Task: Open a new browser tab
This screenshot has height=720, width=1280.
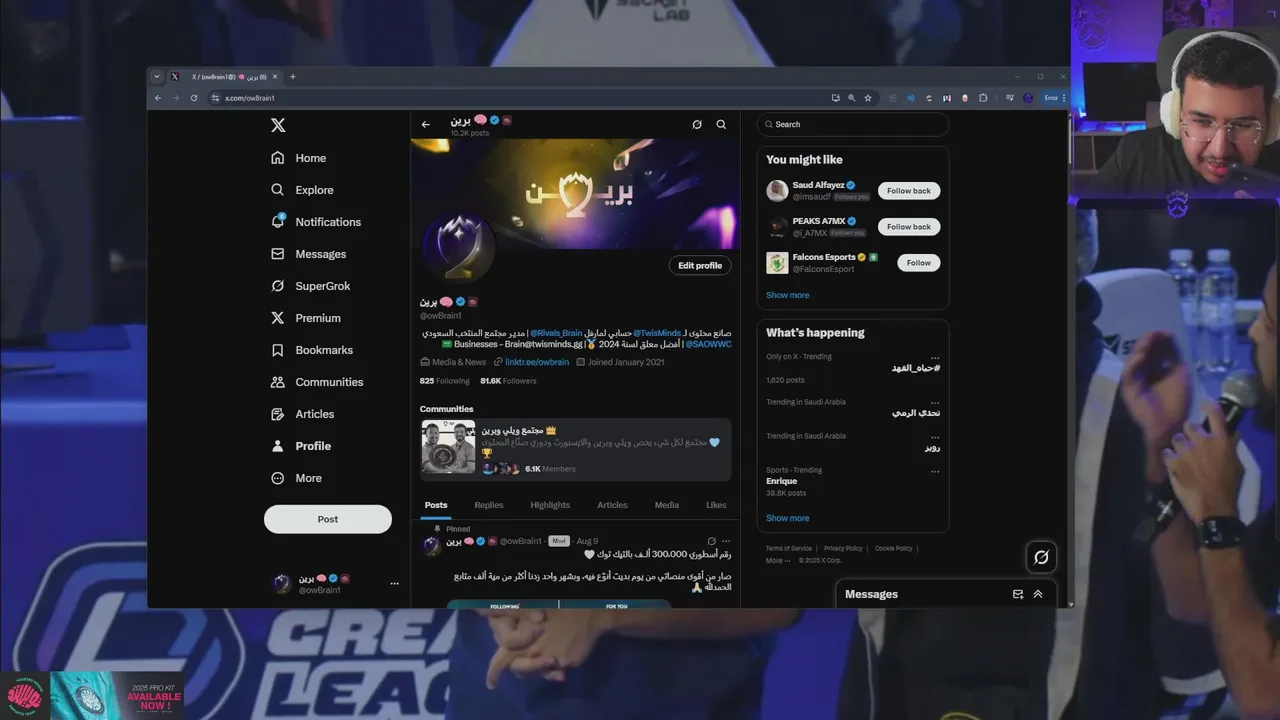Action: (293, 77)
